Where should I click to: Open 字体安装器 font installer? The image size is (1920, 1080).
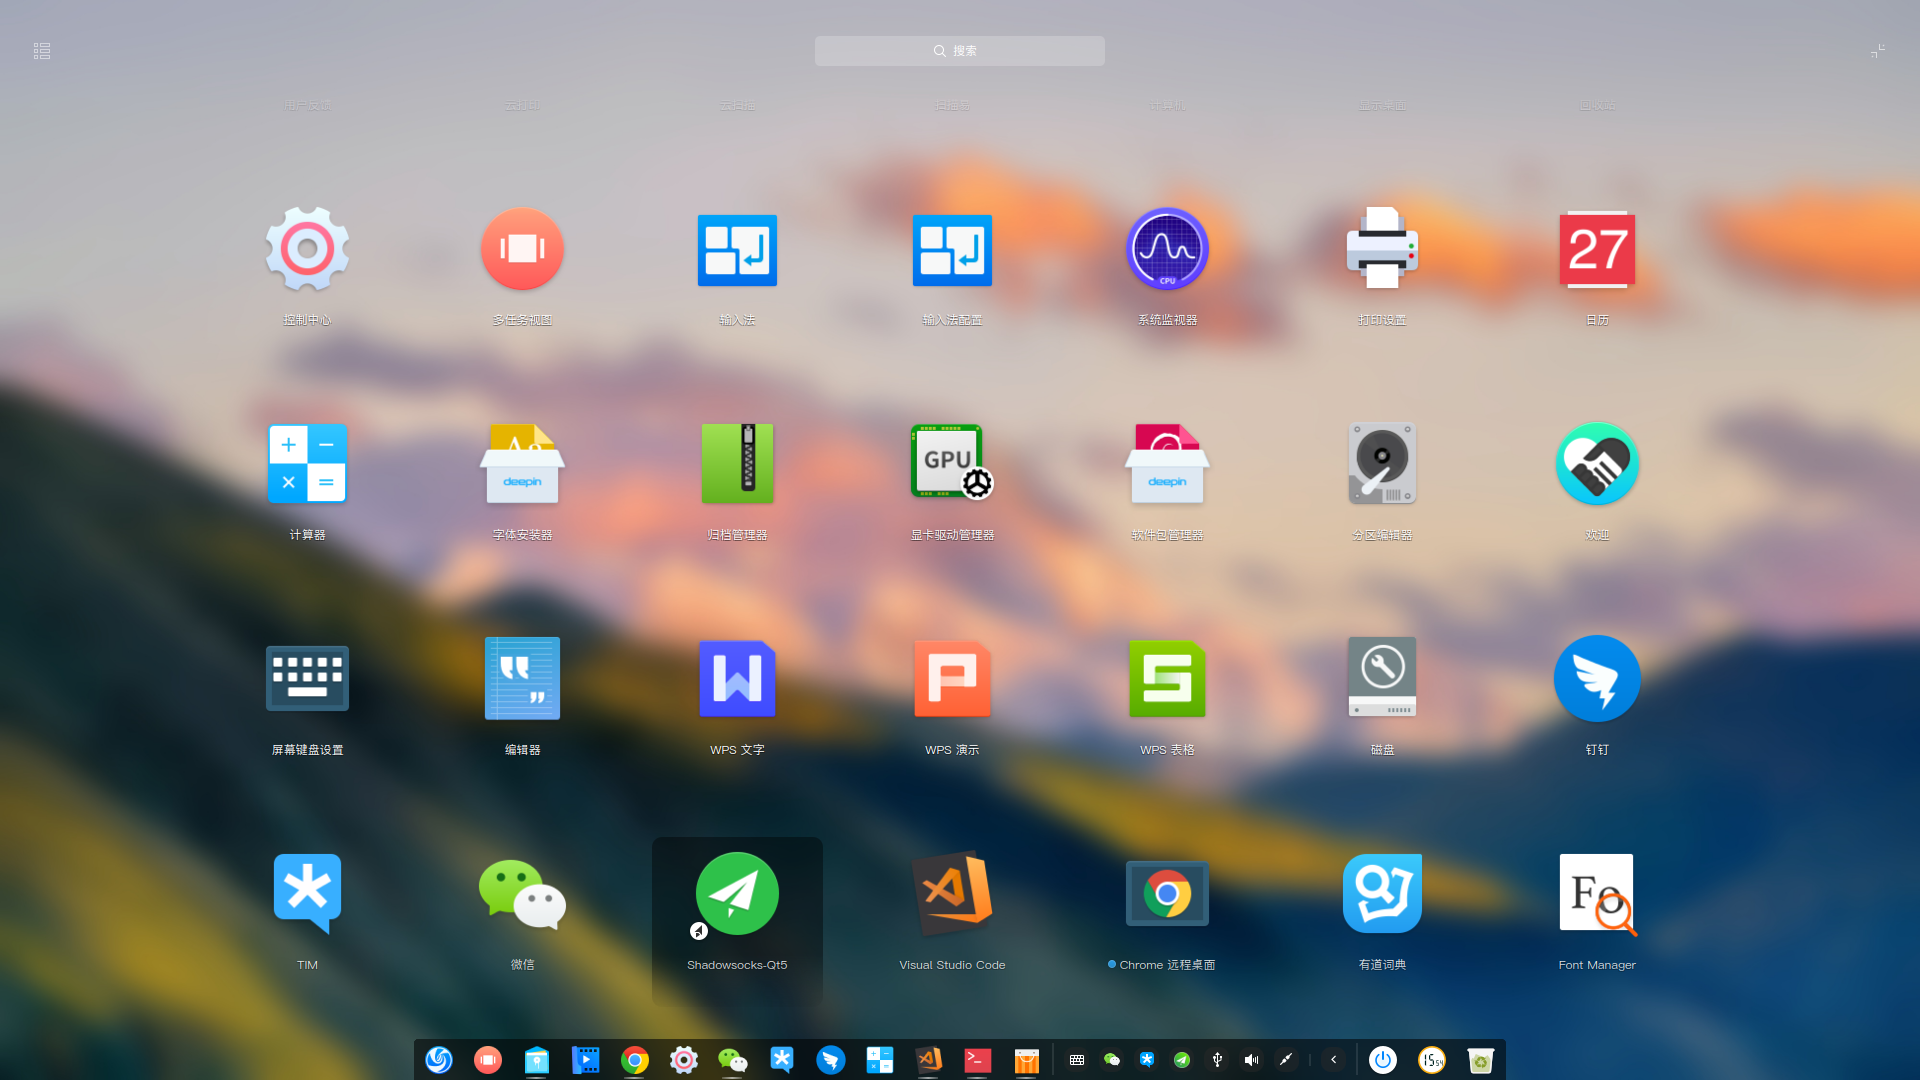point(522,463)
